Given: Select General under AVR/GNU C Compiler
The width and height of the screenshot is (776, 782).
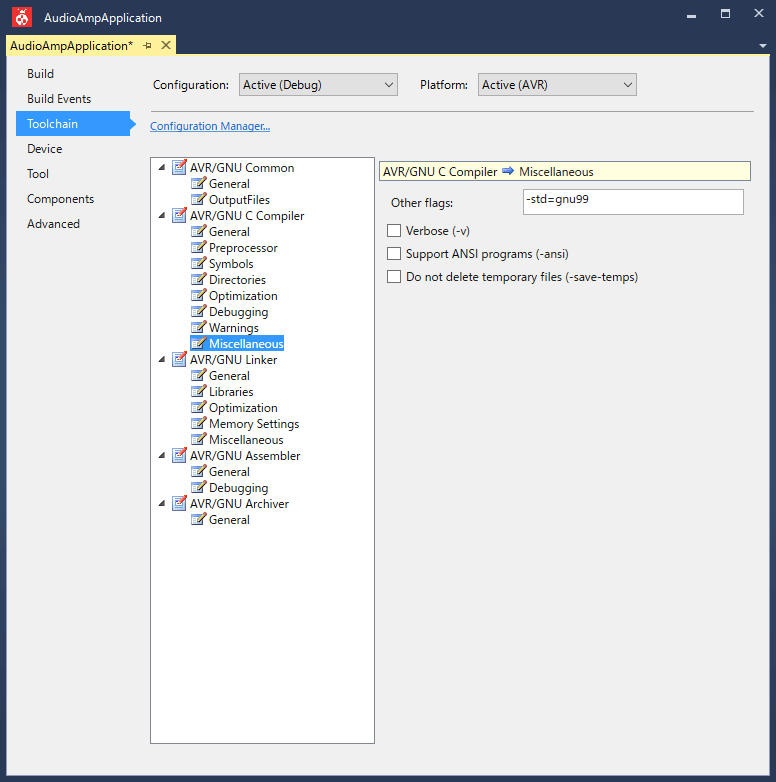Looking at the screenshot, I should [229, 231].
